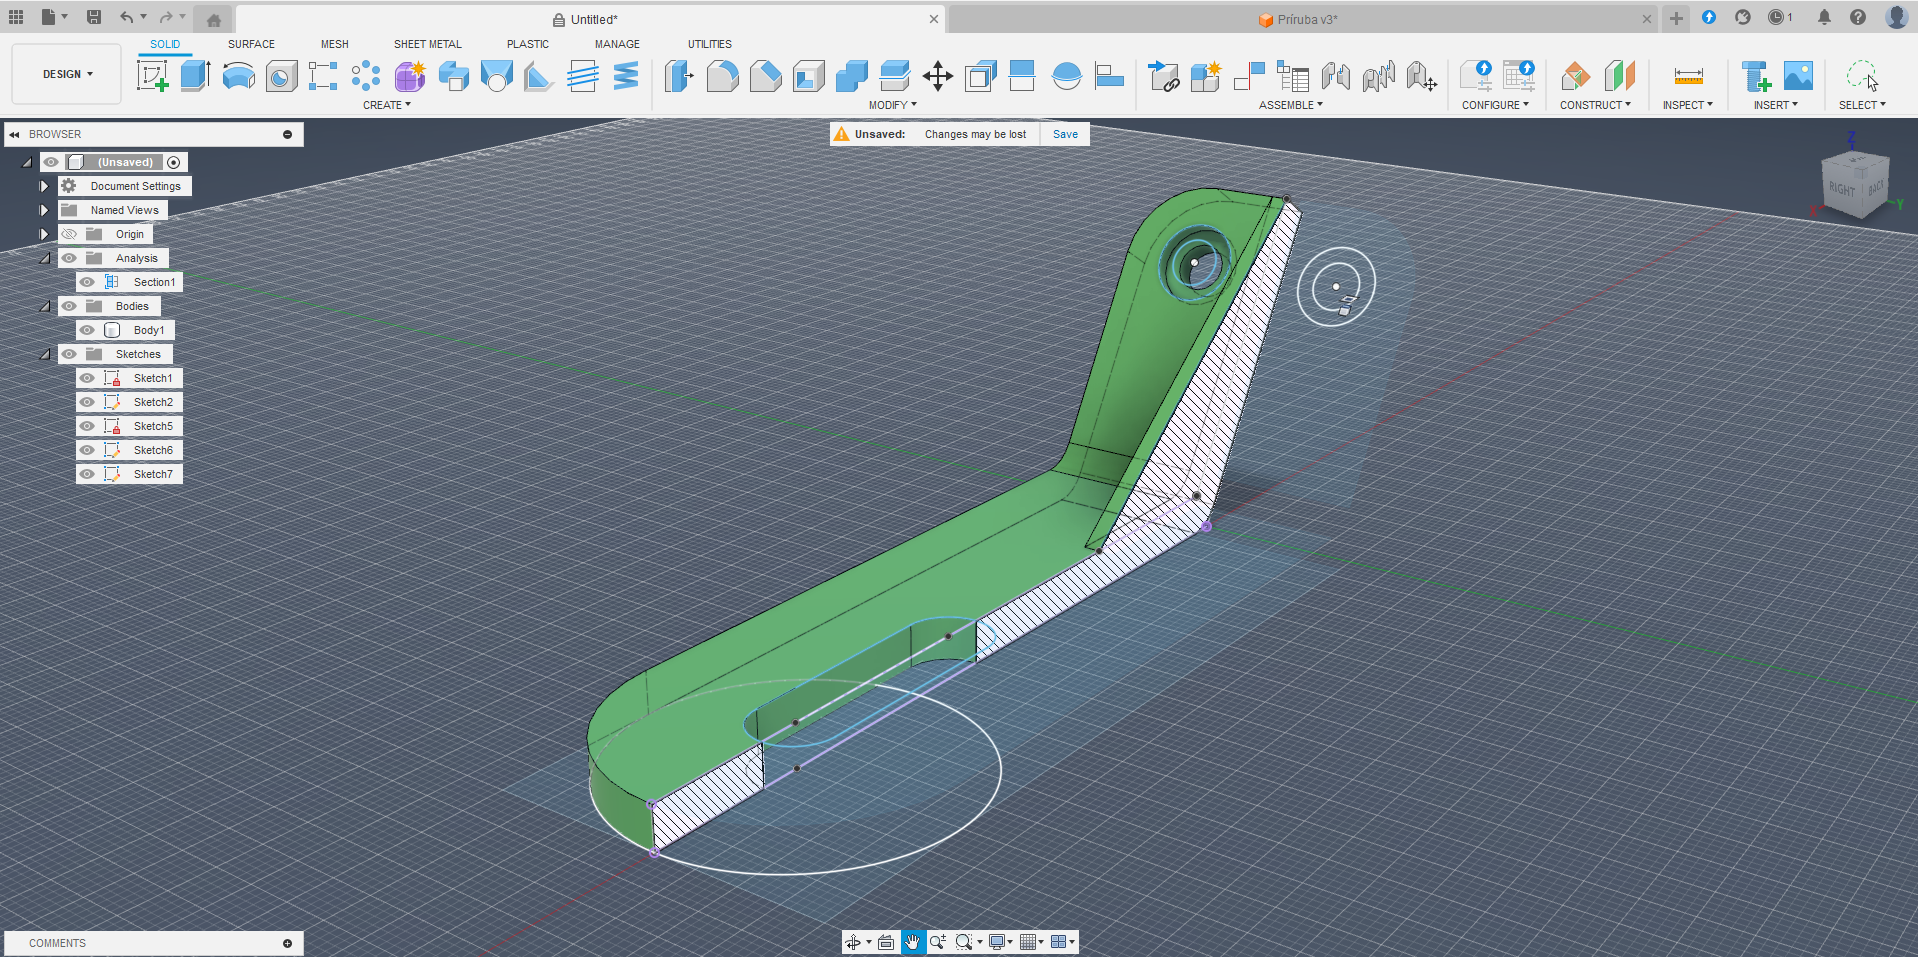
Task: Click the ViewCube RIGHT face
Action: [x=1842, y=188]
